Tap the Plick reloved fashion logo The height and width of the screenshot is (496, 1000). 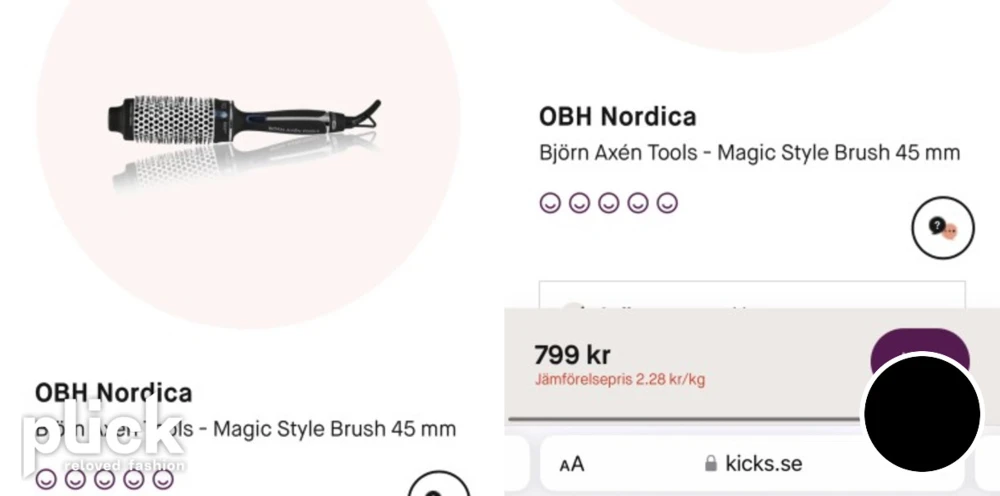pos(104,440)
